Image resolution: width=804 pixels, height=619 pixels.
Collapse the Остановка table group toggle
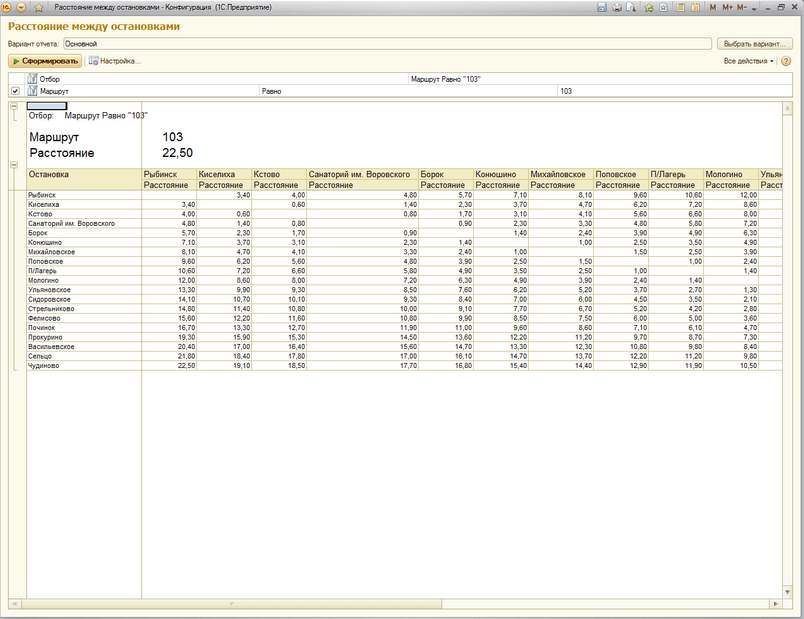pyautogui.click(x=14, y=165)
